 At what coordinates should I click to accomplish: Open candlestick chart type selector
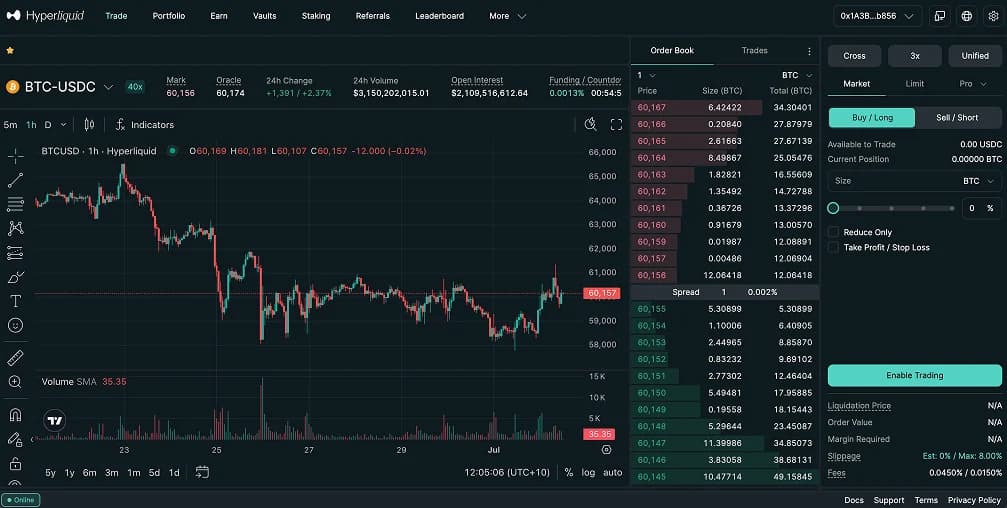(x=89, y=125)
